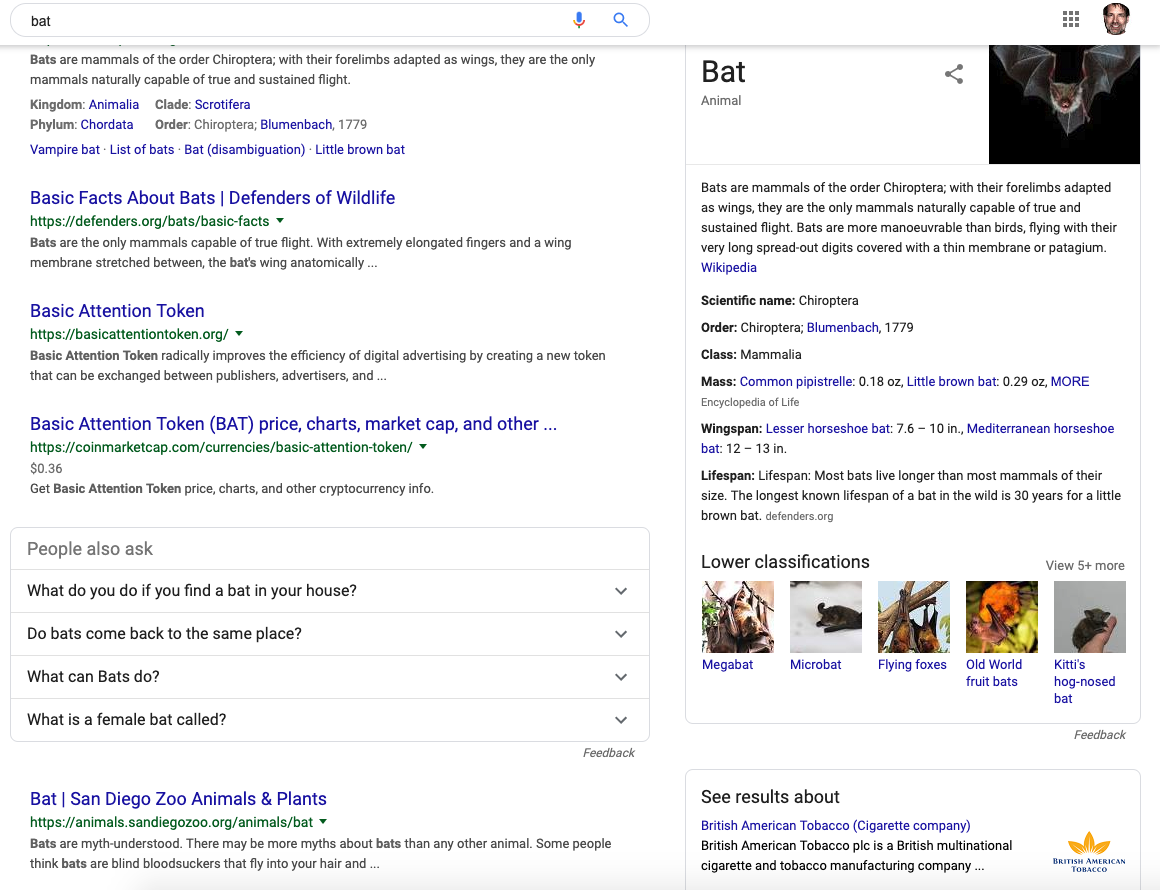Screen dimensions: 1160x890
Task: Open the List of bats sitelink
Action: (142, 149)
